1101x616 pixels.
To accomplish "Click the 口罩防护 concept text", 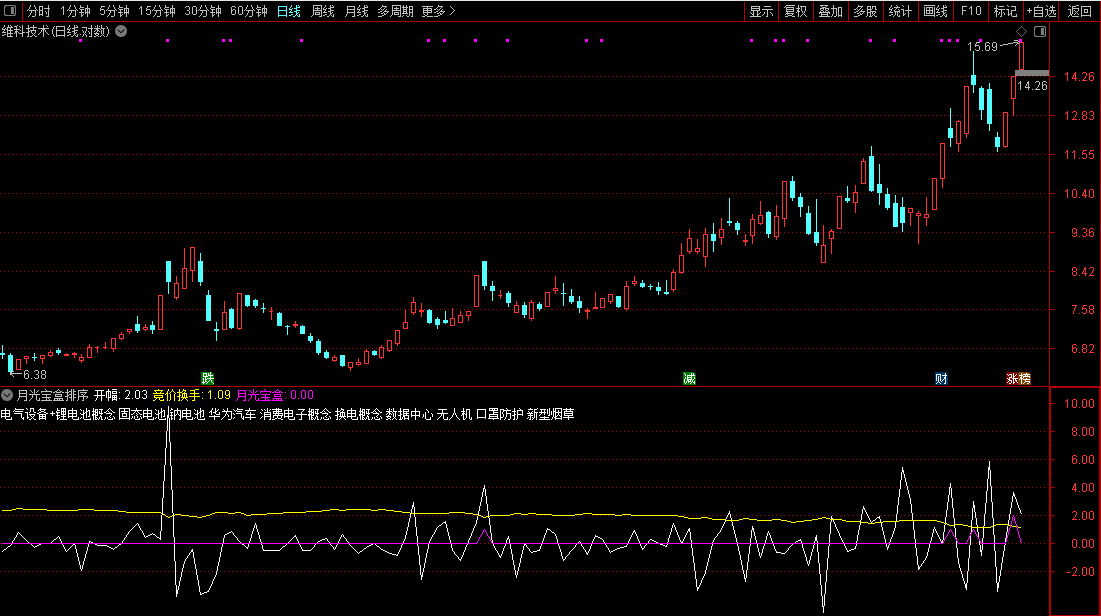I will click(500, 414).
